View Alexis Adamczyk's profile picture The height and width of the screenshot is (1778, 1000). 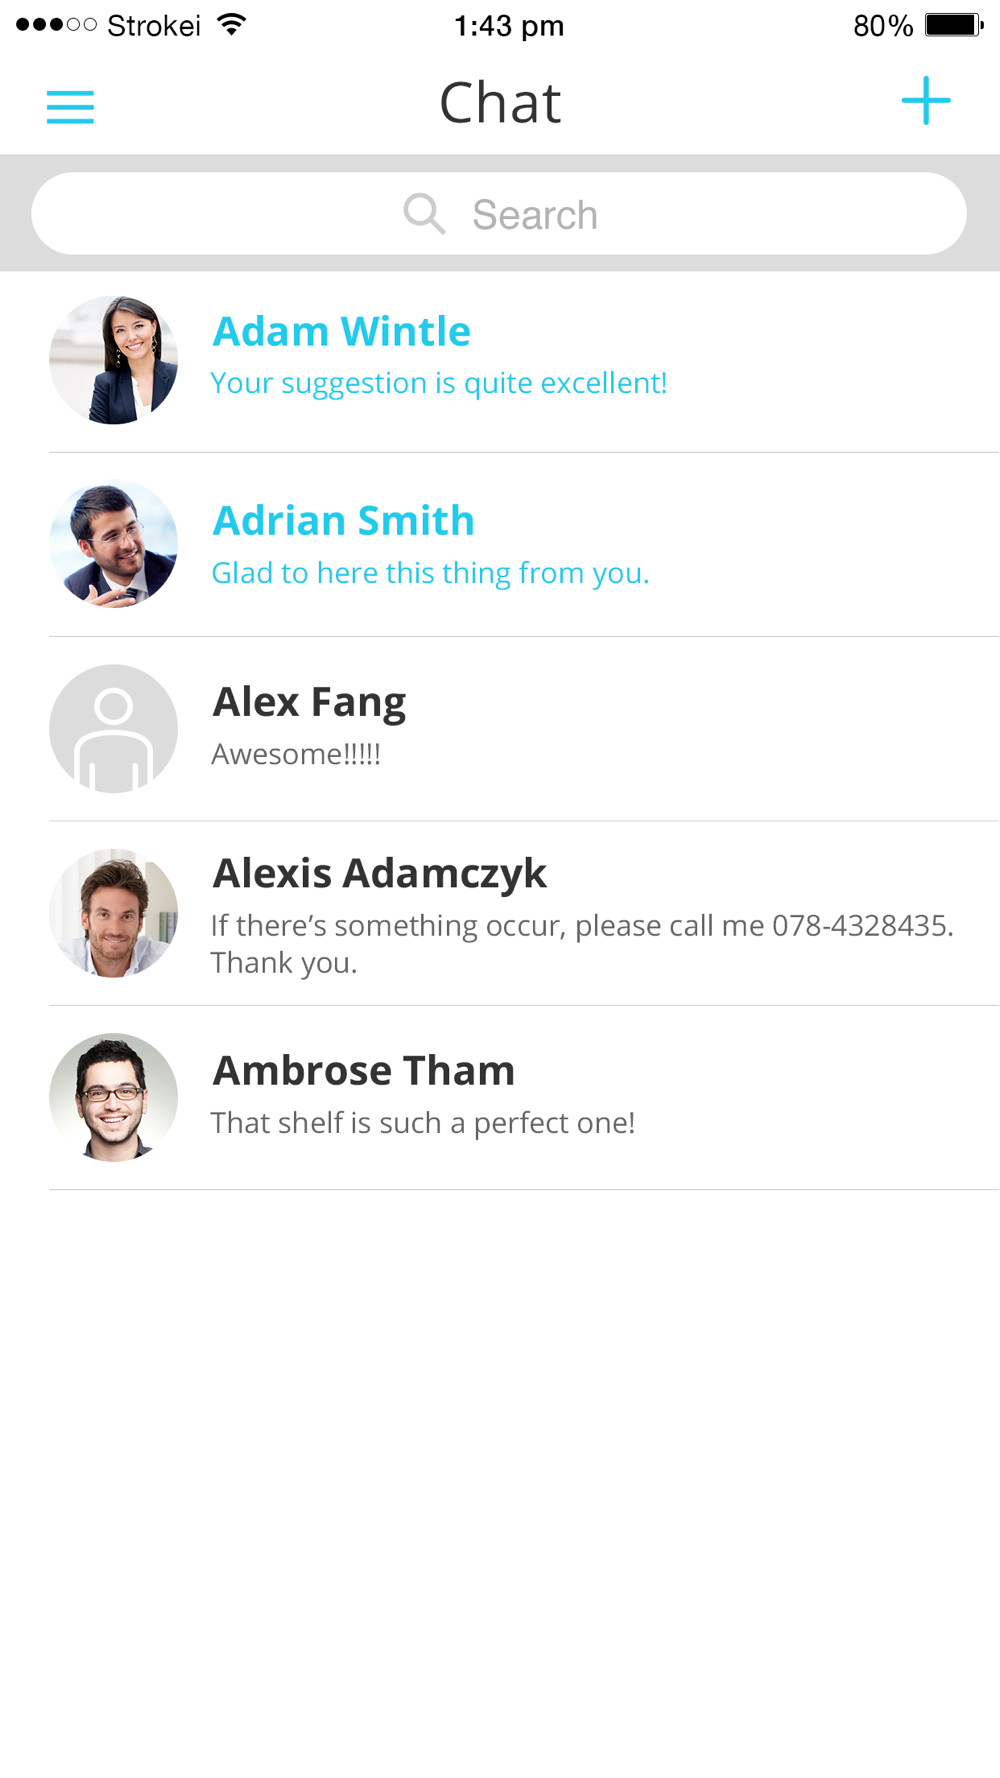click(x=114, y=913)
